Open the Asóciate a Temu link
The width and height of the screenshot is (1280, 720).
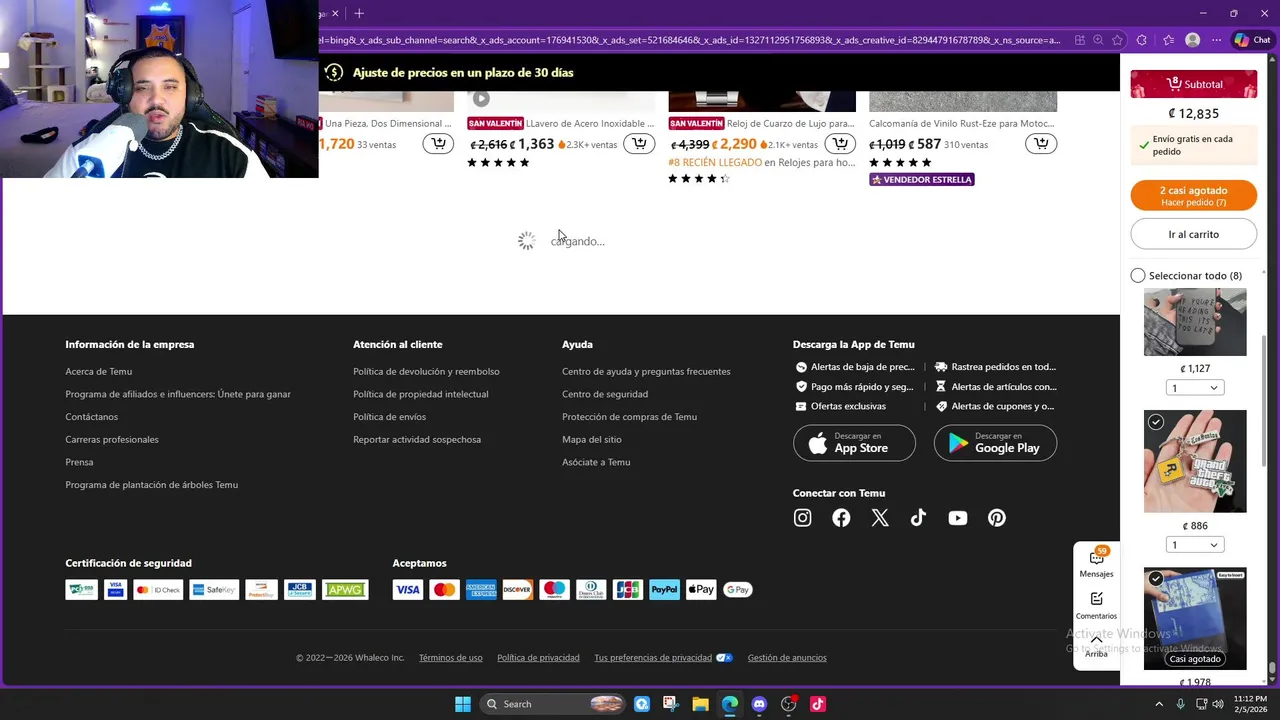(596, 462)
